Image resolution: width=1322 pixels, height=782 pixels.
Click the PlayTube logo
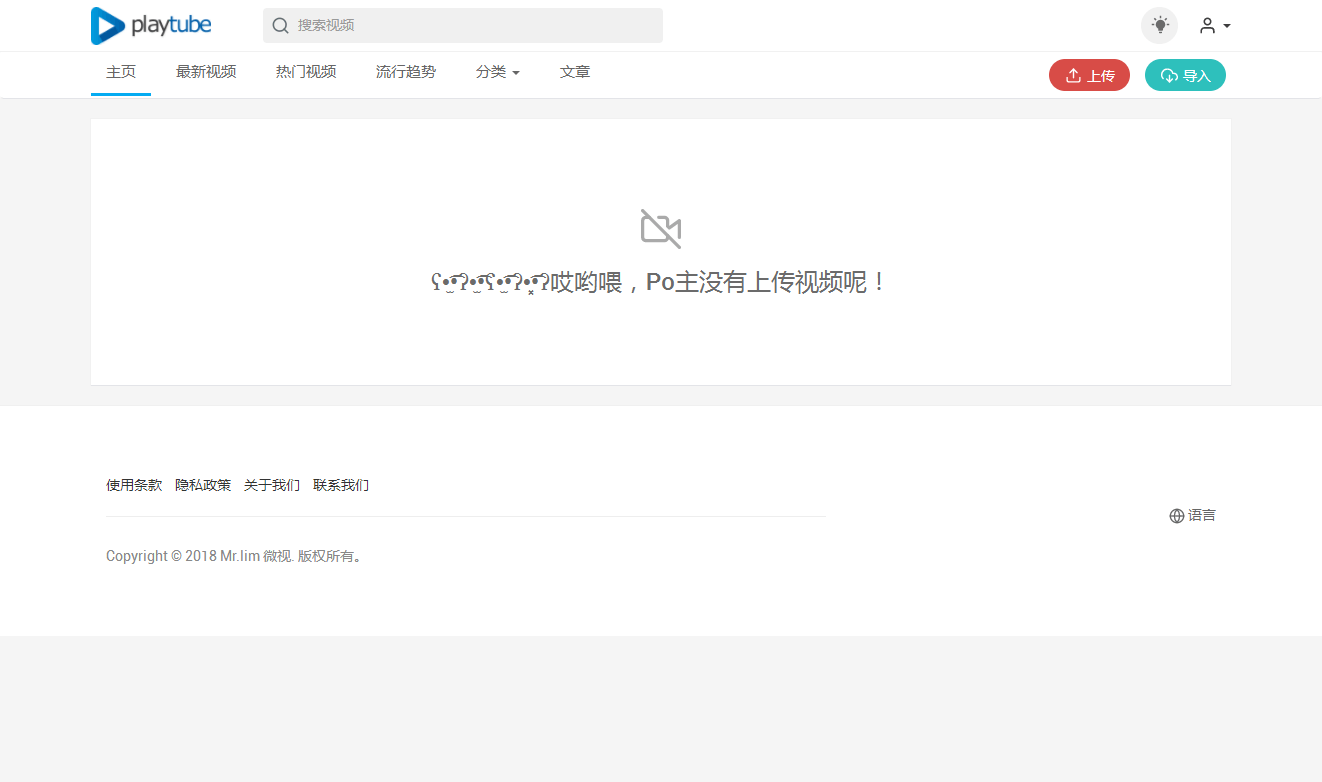tap(151, 26)
